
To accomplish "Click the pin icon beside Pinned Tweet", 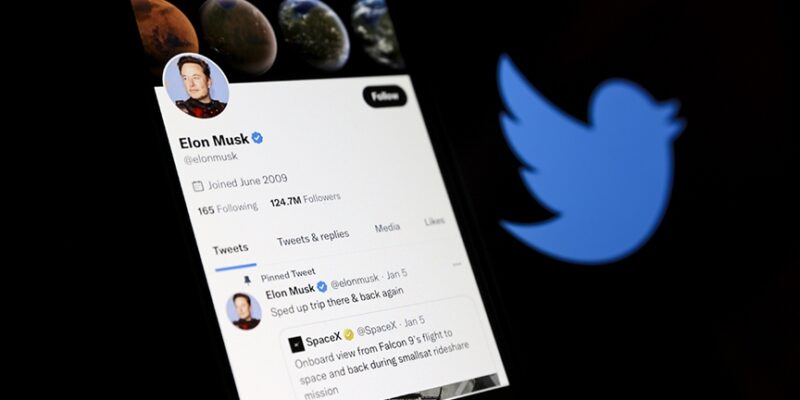I will [247, 280].
